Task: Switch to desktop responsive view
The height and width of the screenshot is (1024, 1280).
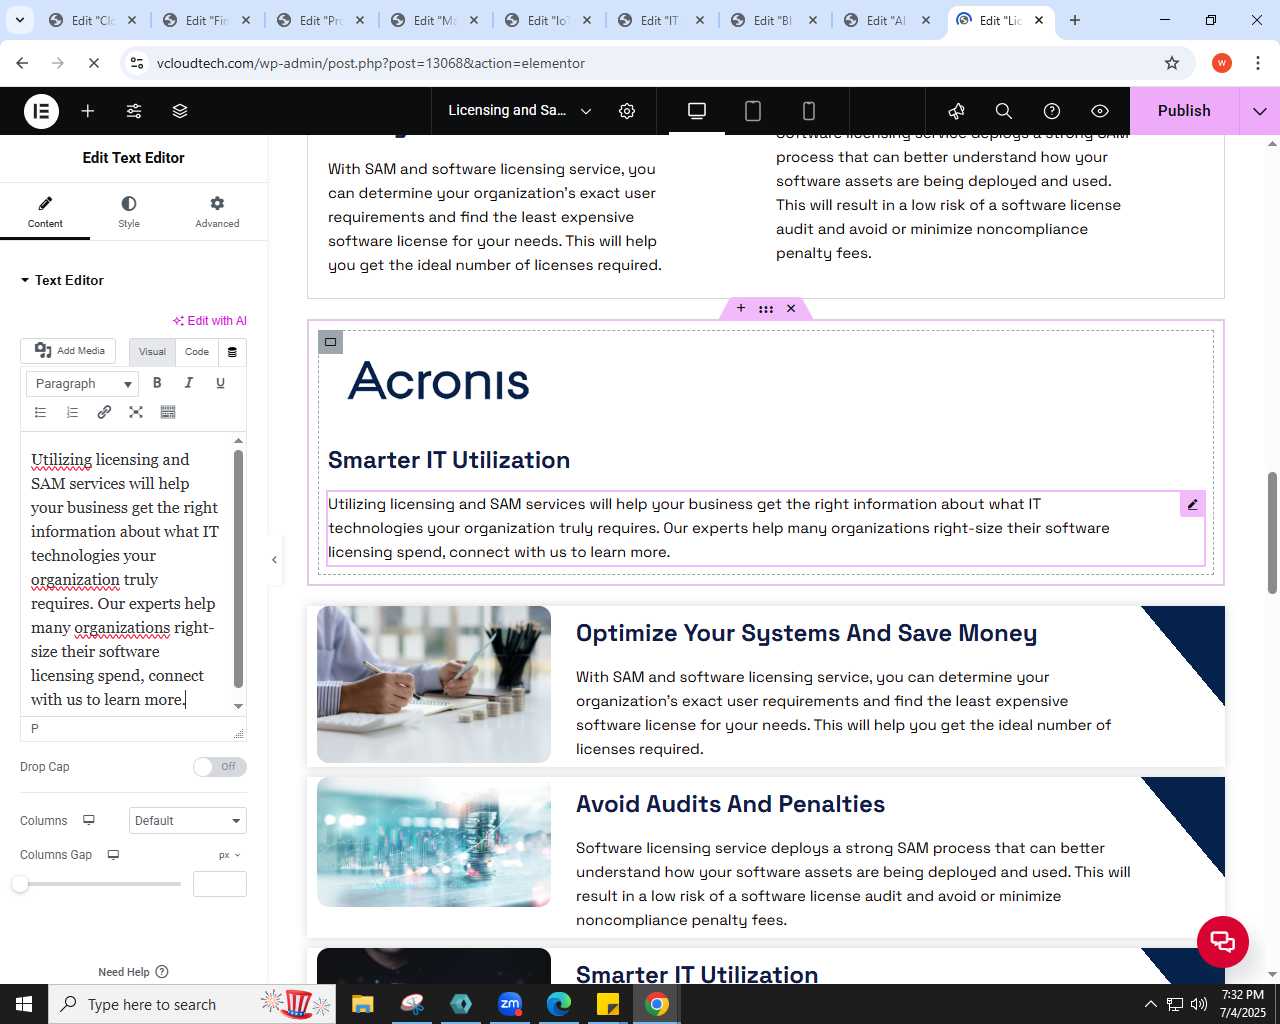Action: click(x=697, y=111)
